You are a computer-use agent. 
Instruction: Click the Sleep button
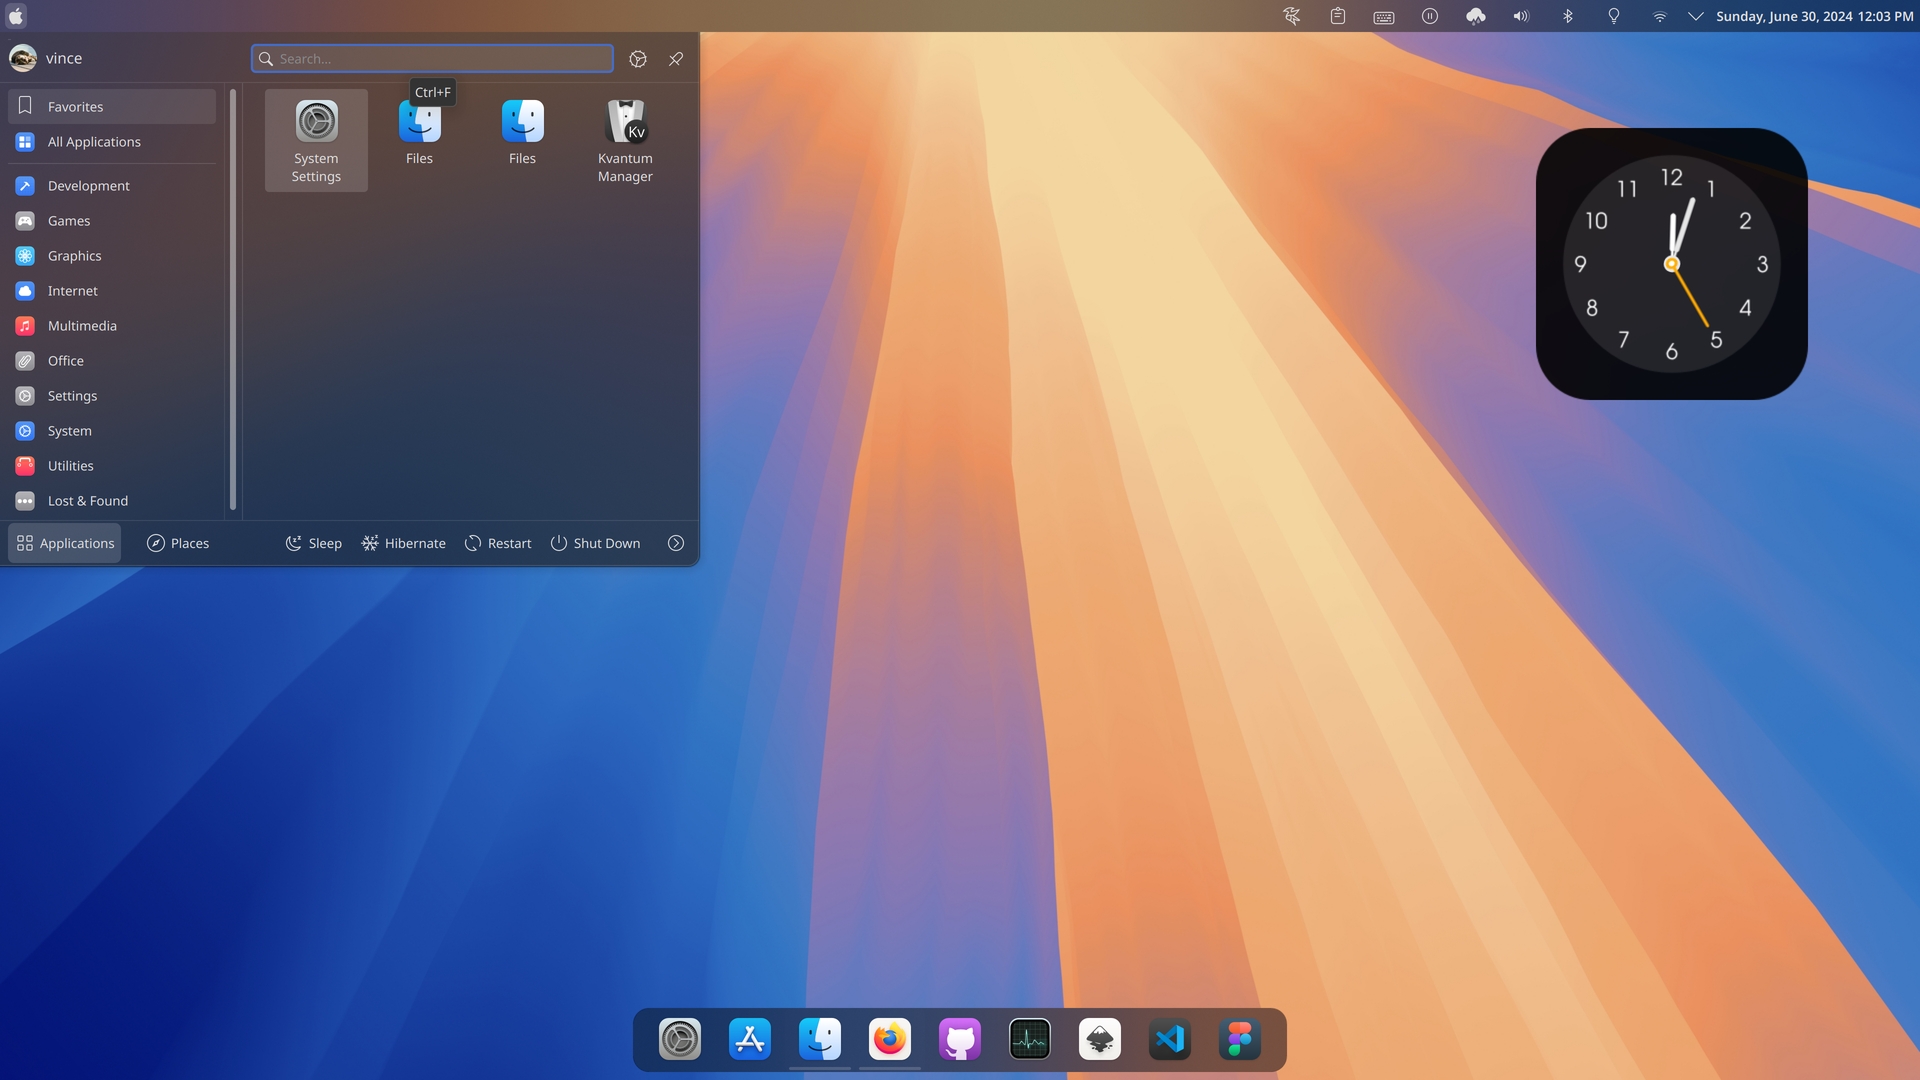314,543
